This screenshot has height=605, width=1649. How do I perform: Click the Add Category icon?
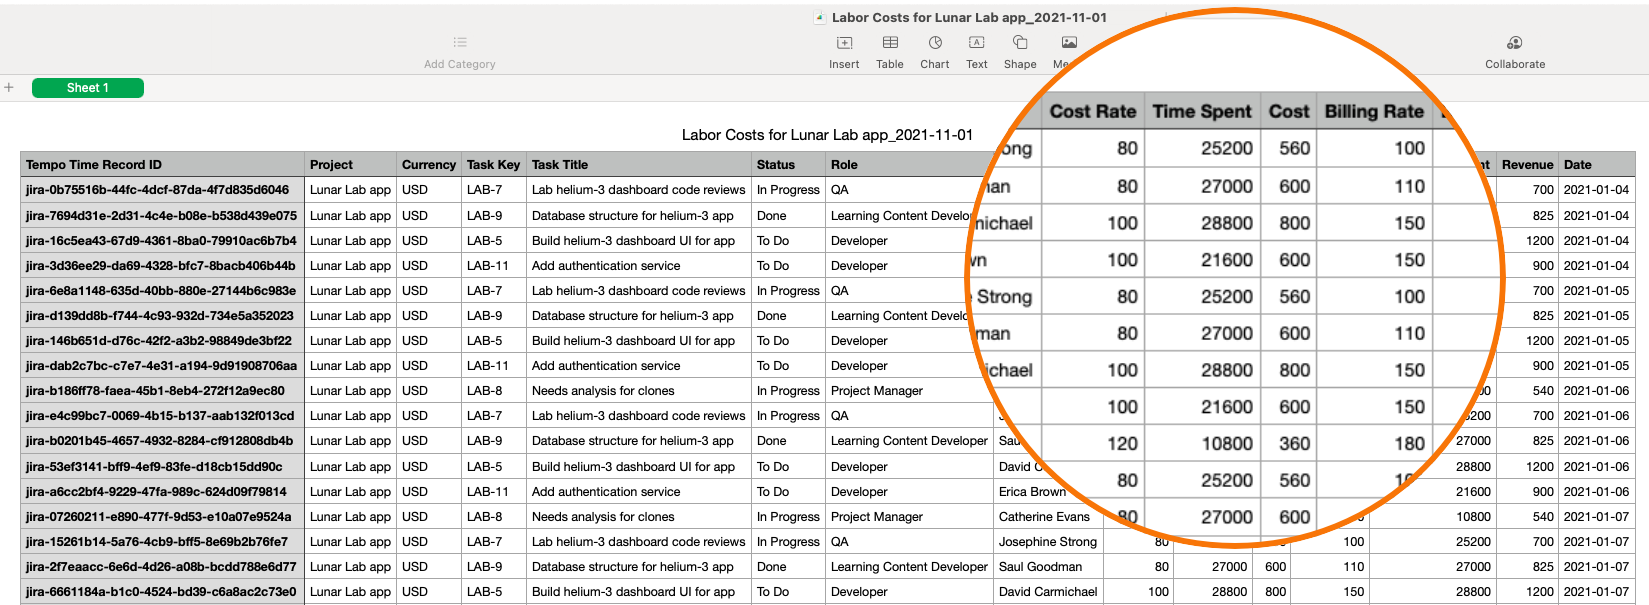coord(460,43)
